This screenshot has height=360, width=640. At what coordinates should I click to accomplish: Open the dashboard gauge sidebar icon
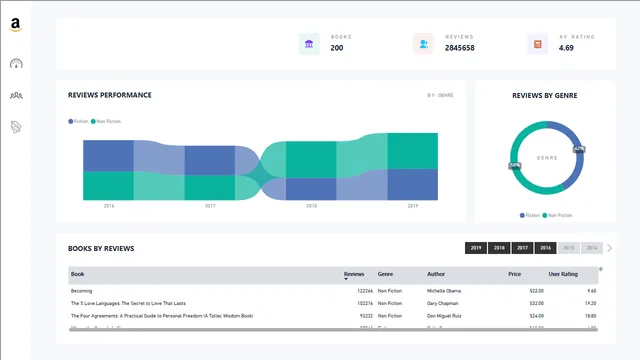16,63
